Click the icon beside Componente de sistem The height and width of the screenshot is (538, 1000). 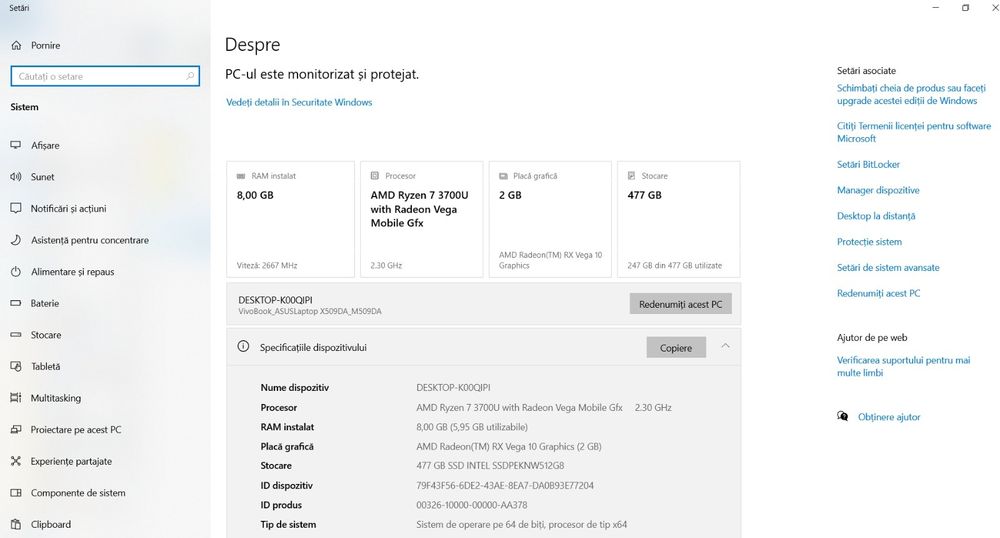[16, 493]
